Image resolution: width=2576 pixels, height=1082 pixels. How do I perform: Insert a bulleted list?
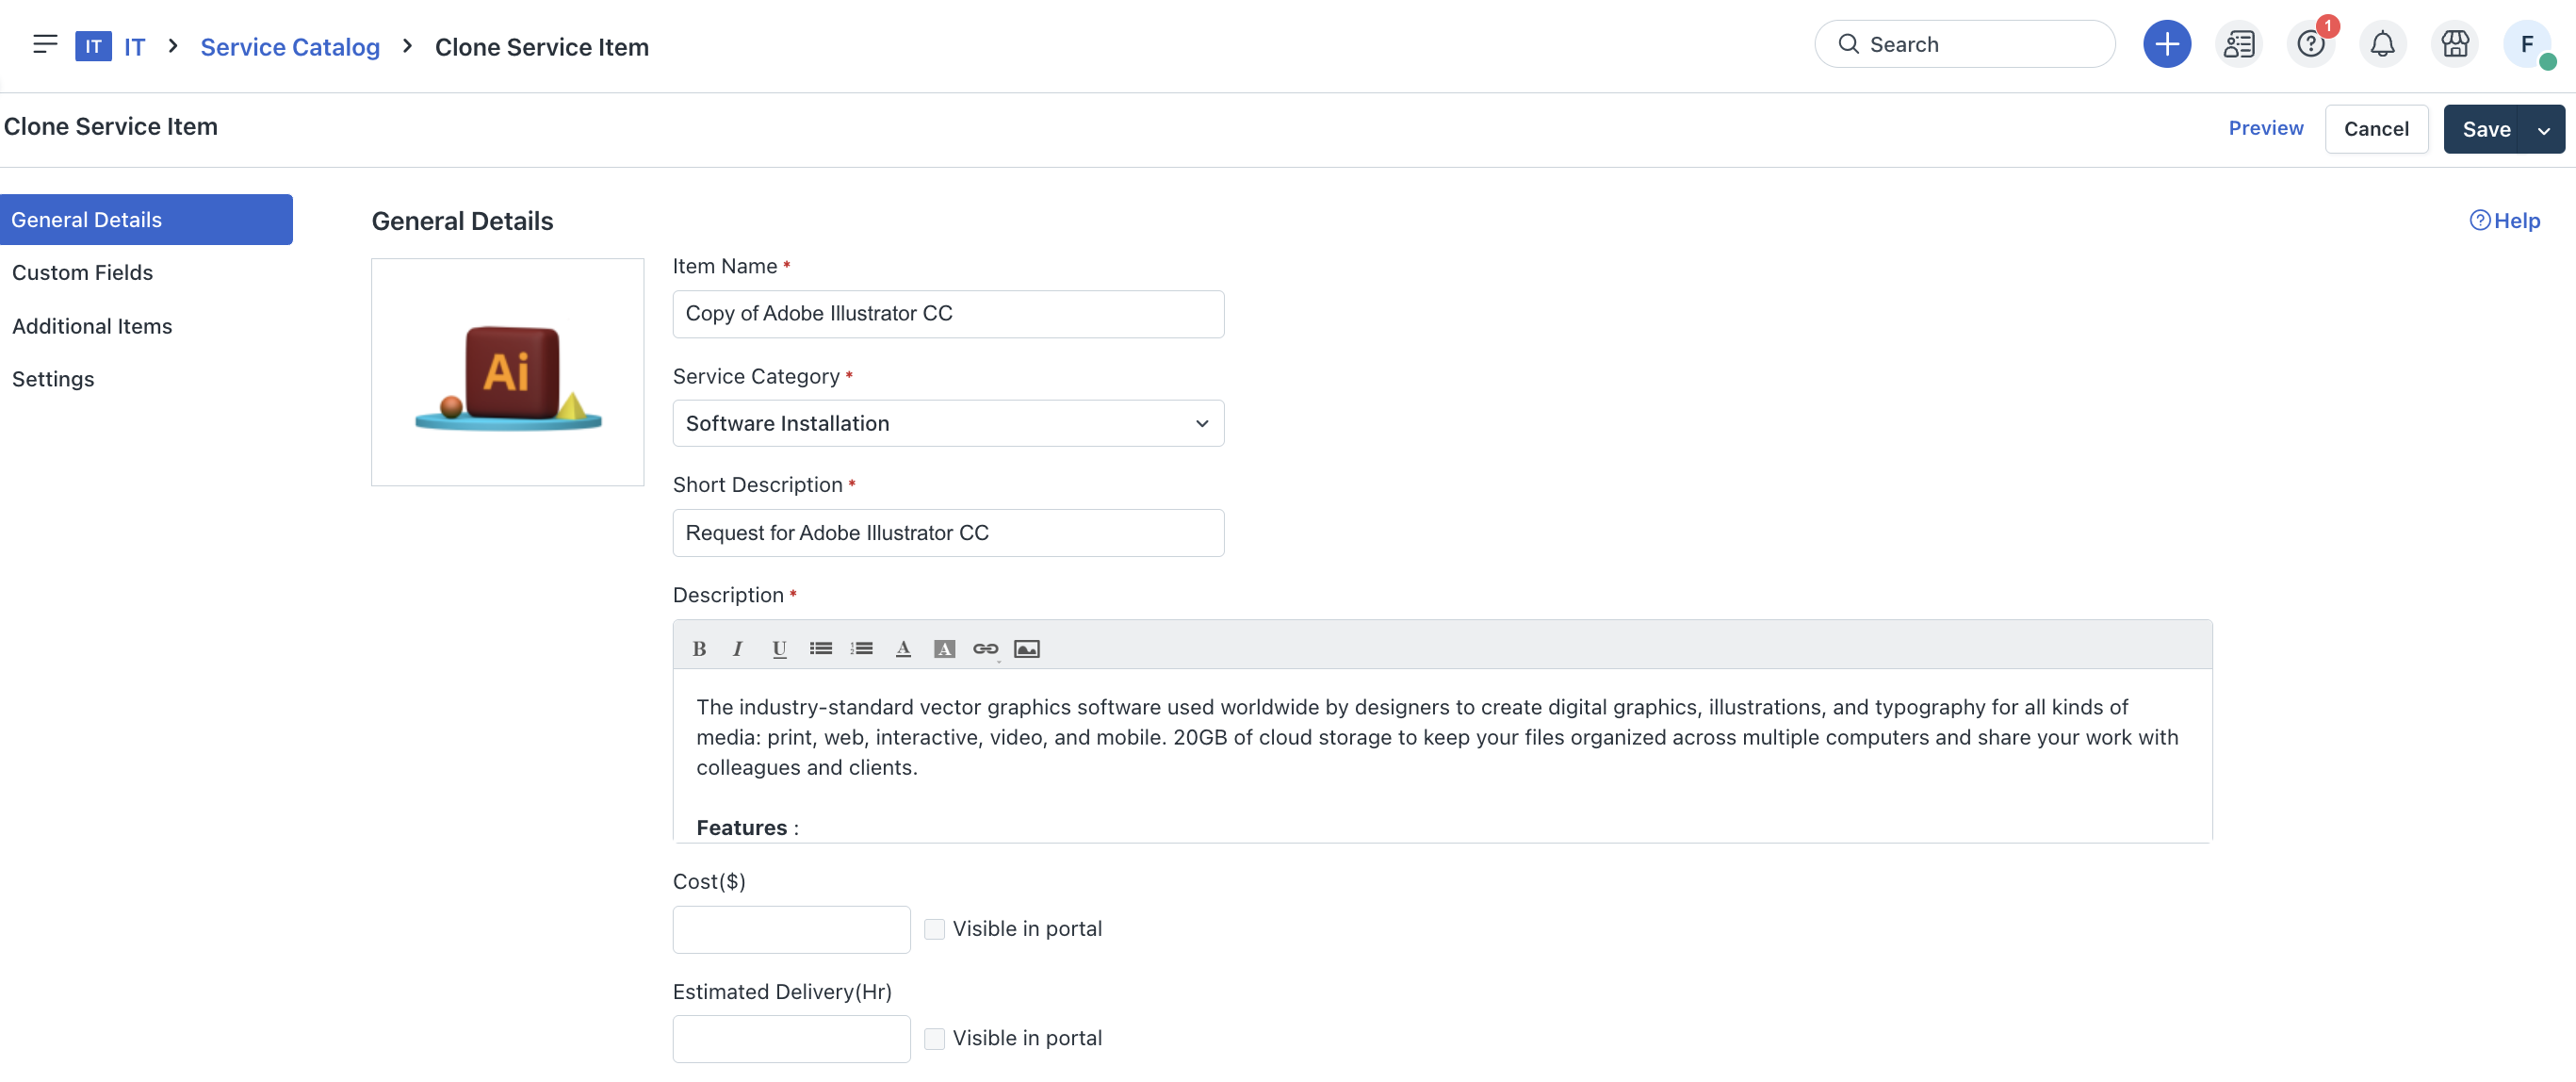point(820,649)
